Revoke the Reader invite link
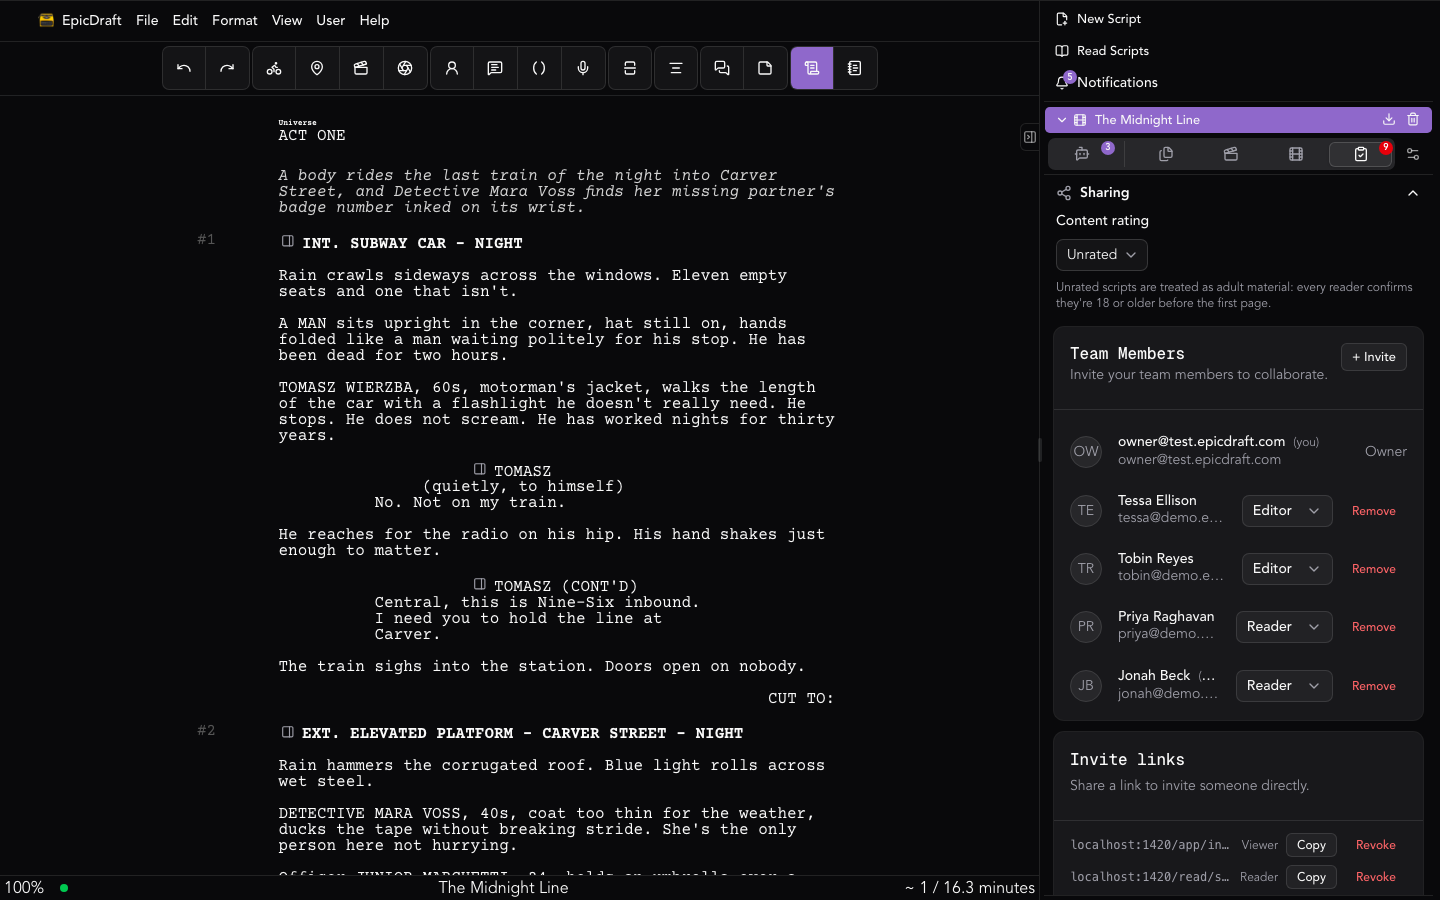Image resolution: width=1440 pixels, height=900 pixels. click(1376, 877)
